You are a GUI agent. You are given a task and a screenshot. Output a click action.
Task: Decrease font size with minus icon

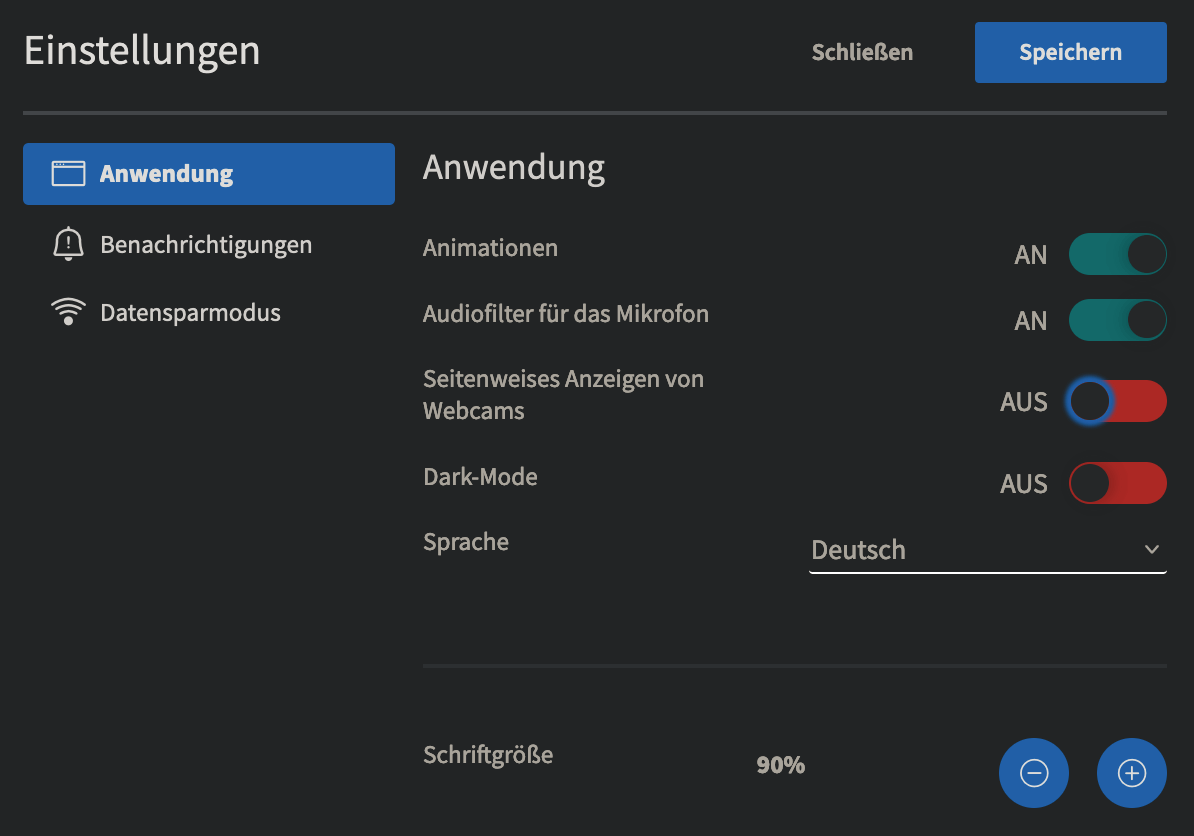(x=1034, y=773)
